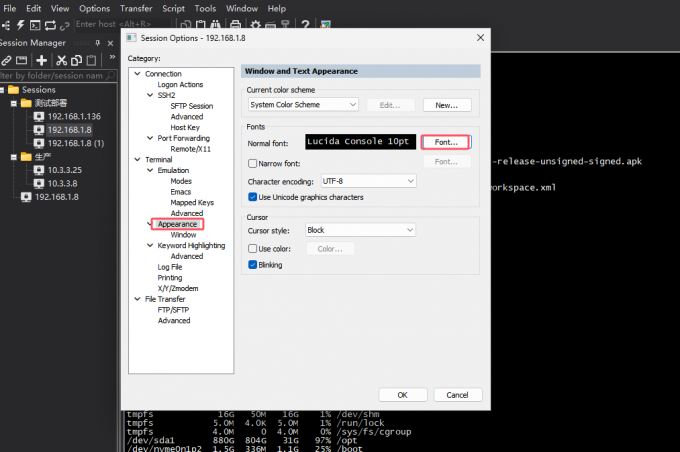The image size is (680, 452).
Task: Open the Cursor style Block dropdown
Action: (x=360, y=230)
